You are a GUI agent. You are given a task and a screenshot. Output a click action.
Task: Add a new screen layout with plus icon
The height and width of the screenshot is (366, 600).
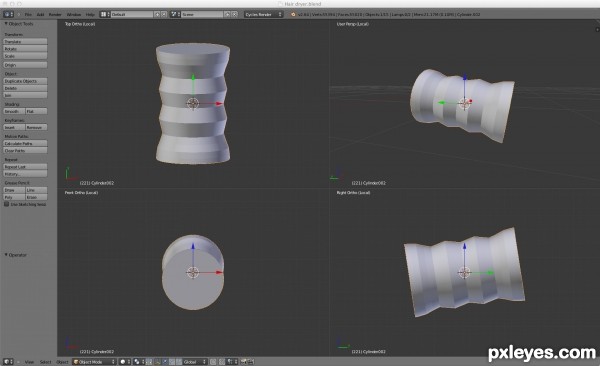pos(157,14)
